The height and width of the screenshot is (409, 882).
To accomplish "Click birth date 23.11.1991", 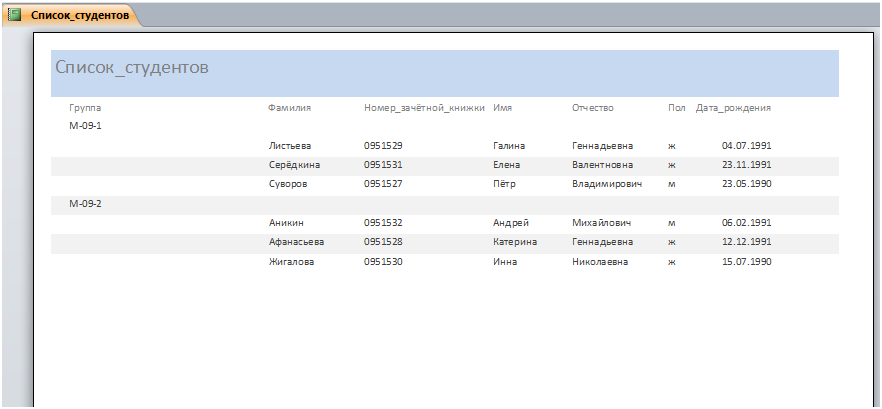I will pos(746,165).
